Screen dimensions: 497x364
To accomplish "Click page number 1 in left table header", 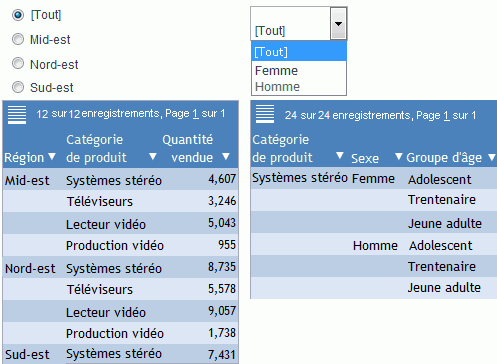I will coord(196,114).
